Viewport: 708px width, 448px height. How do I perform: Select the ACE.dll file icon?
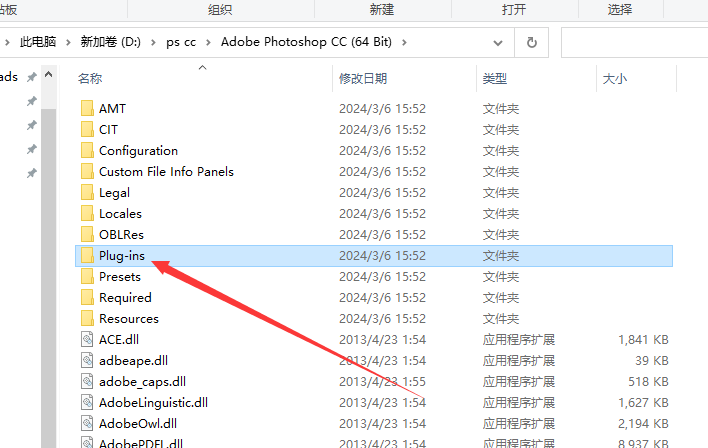(87, 340)
